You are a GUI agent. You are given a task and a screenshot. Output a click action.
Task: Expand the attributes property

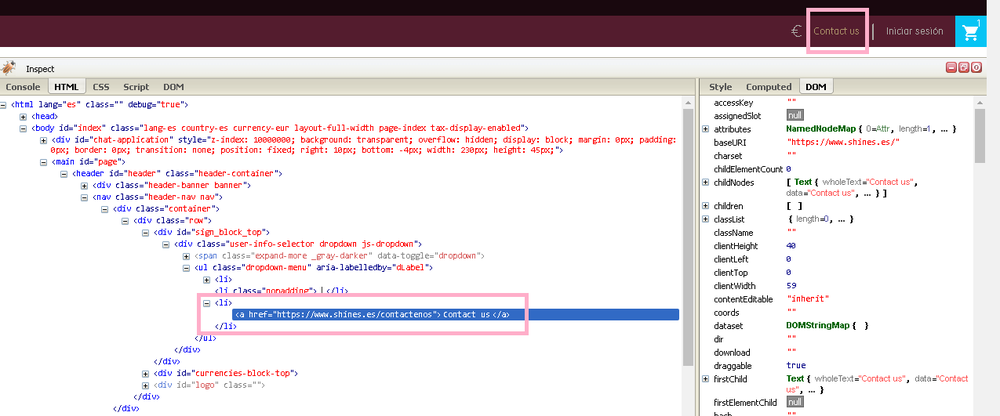coord(705,129)
